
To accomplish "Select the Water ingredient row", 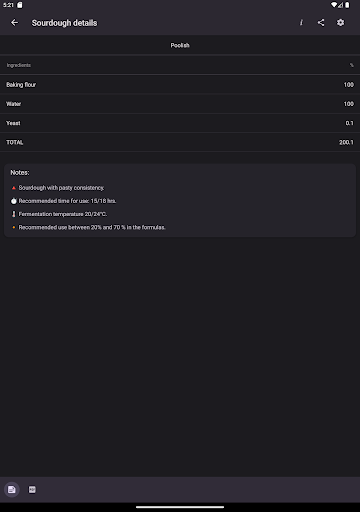I will [x=180, y=104].
